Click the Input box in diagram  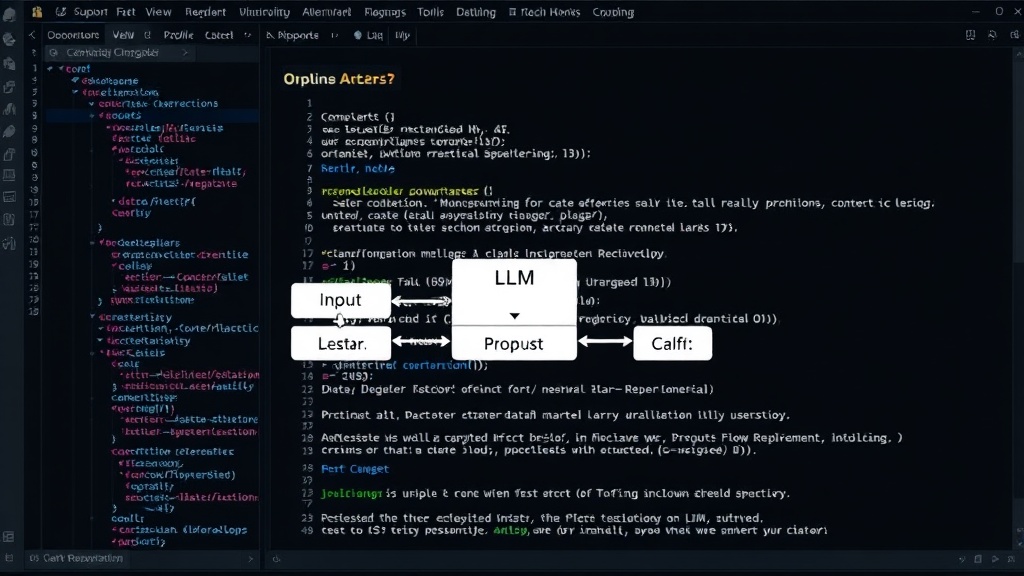point(340,300)
